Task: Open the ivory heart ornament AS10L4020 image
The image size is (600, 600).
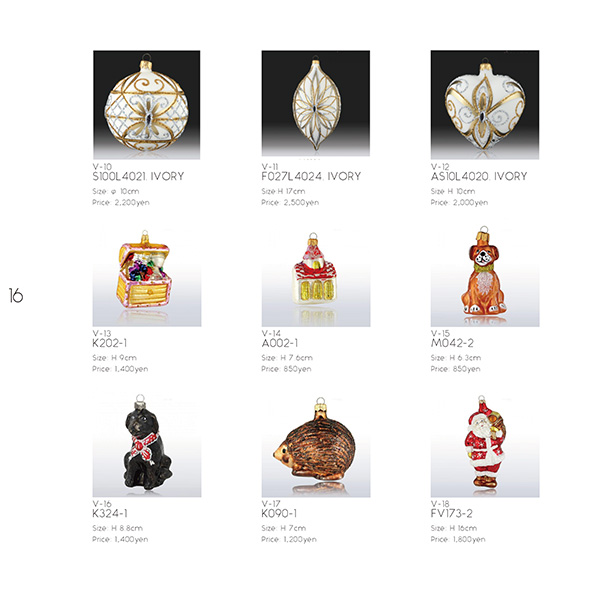Action: [x=485, y=104]
